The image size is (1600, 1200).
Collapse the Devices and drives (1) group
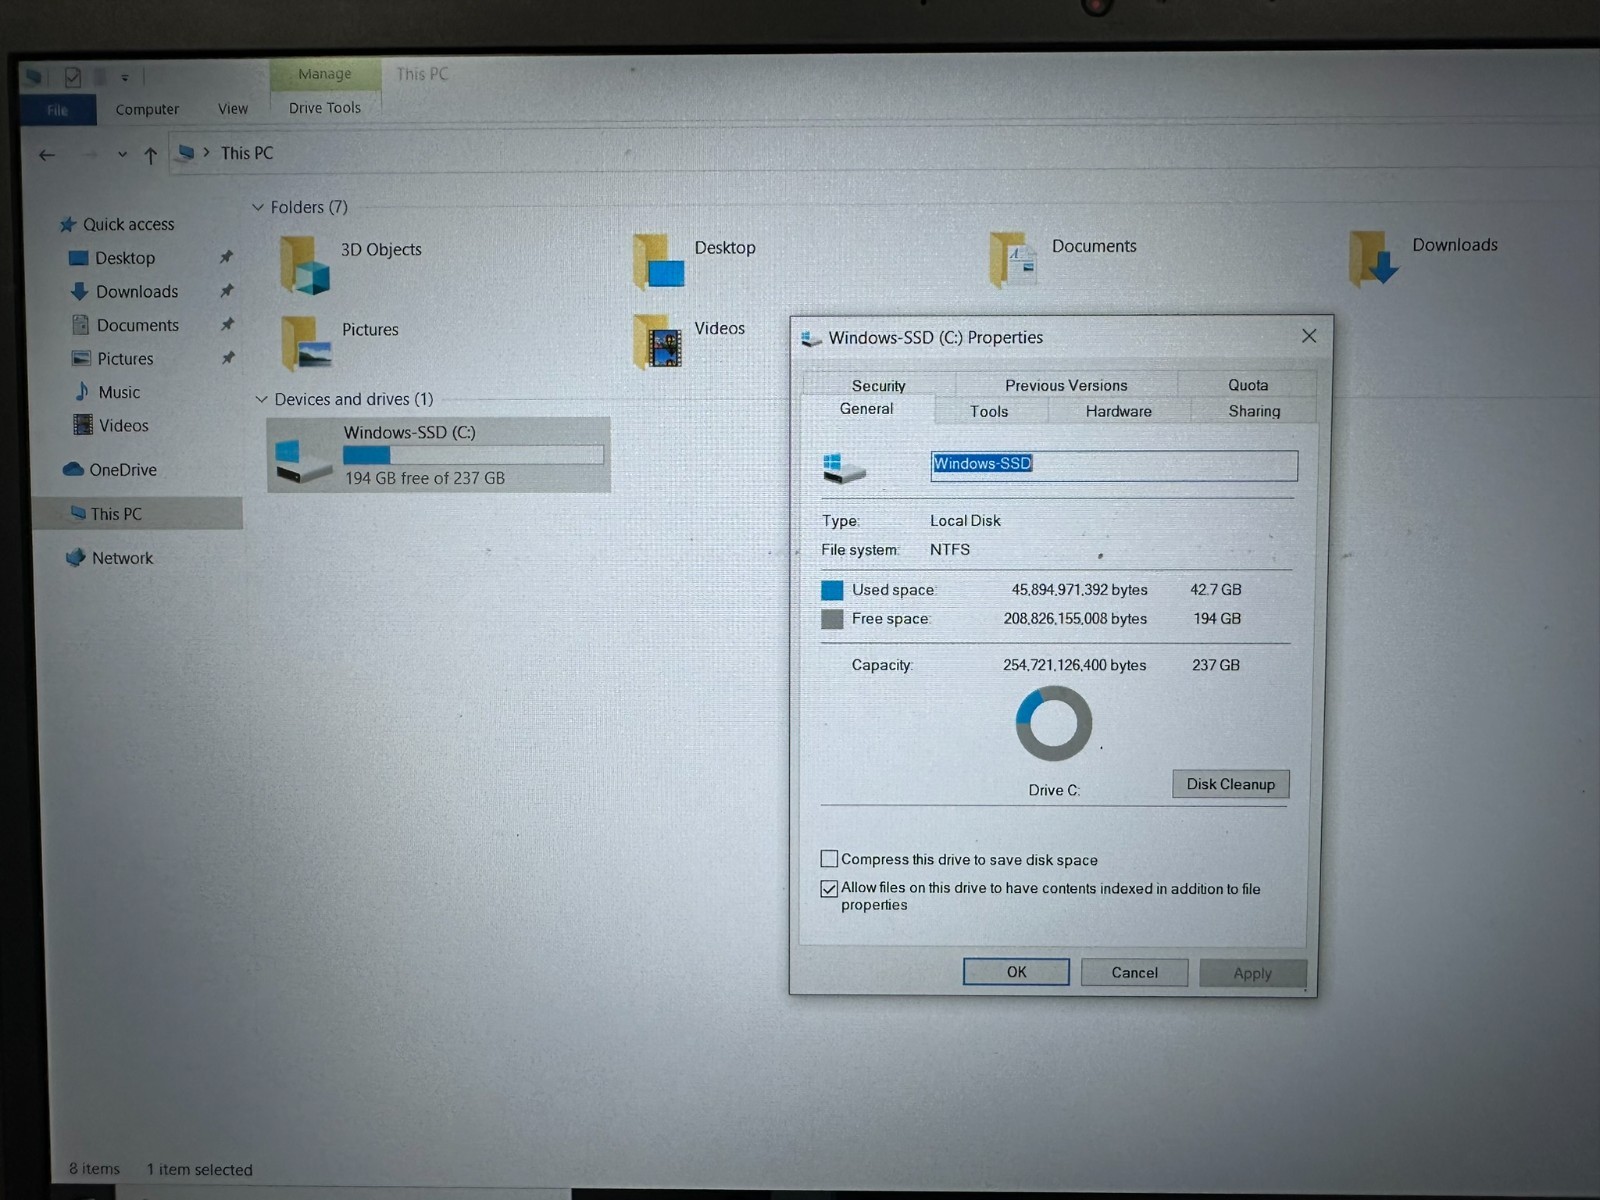262,399
